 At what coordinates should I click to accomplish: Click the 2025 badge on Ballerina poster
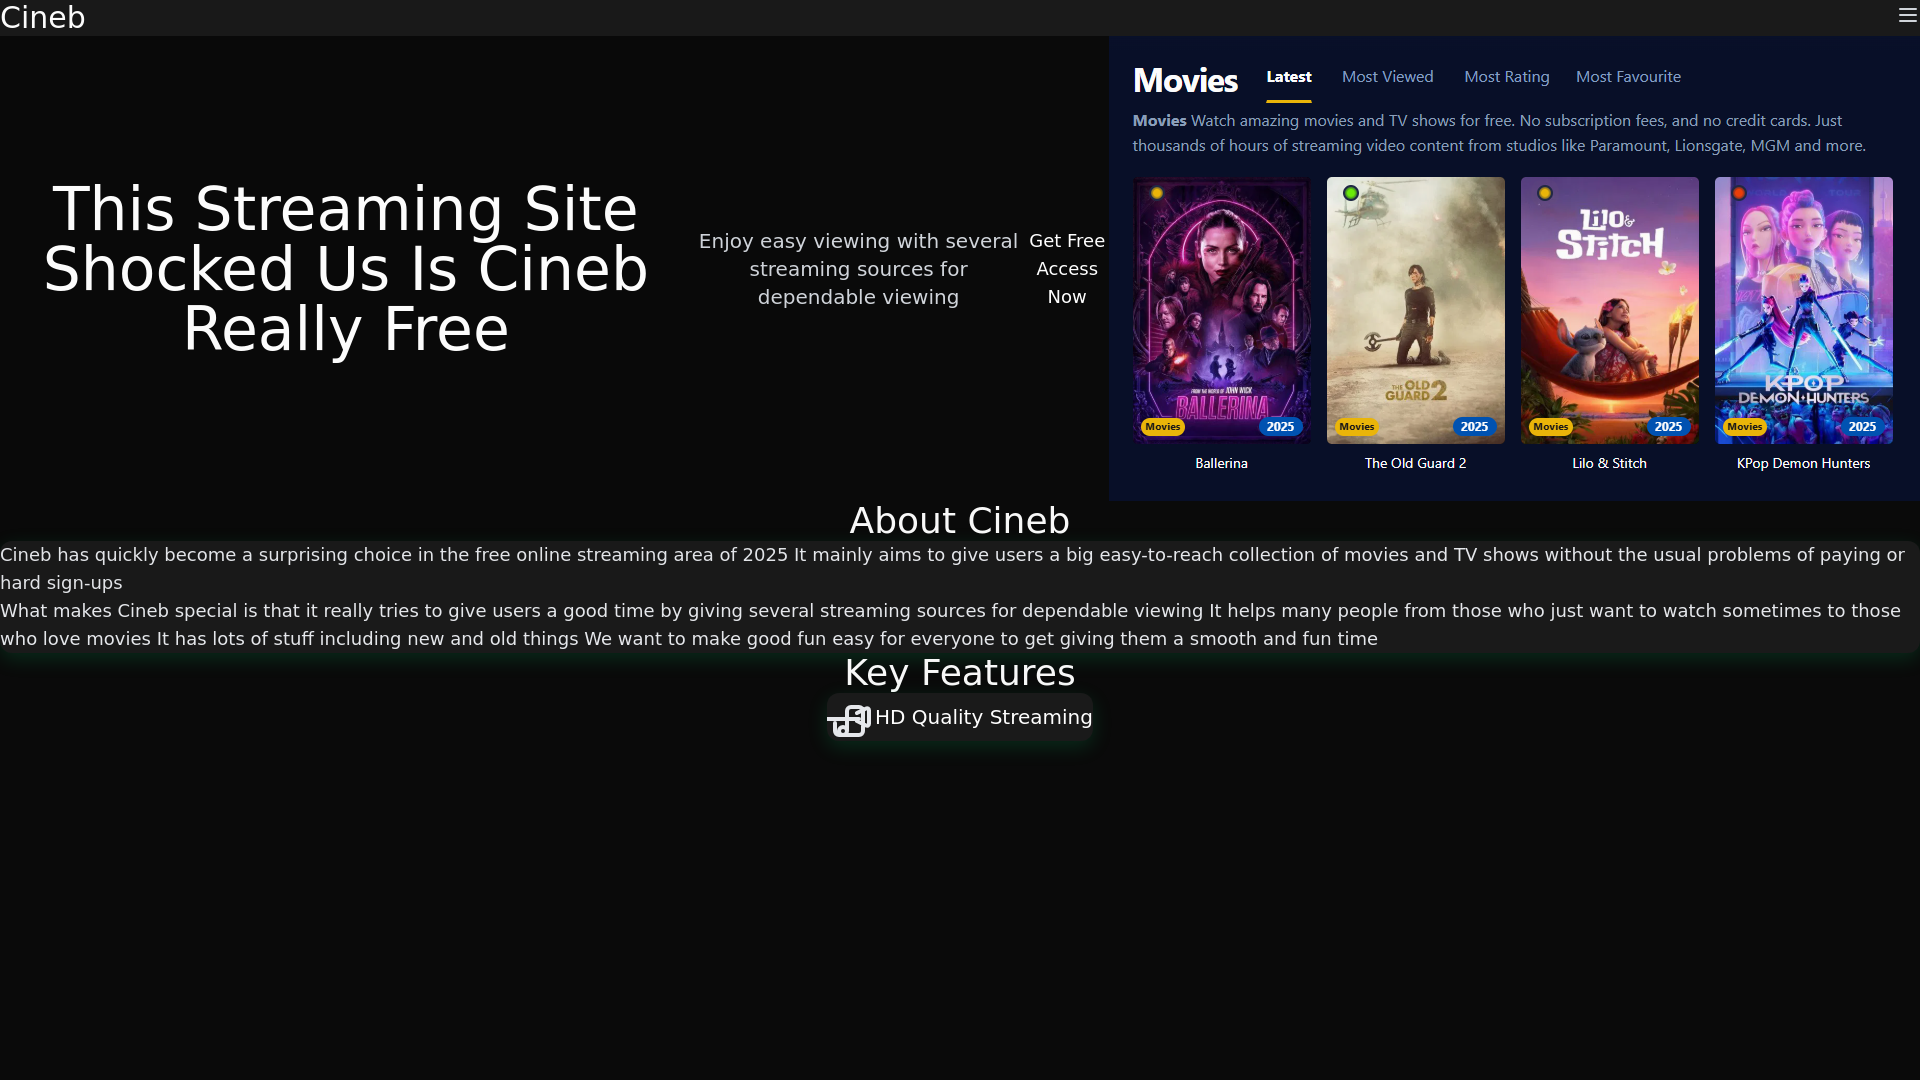tap(1280, 427)
